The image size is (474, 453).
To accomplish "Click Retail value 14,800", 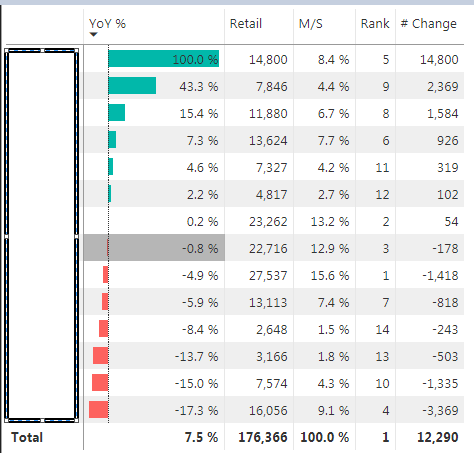I will tap(268, 60).
